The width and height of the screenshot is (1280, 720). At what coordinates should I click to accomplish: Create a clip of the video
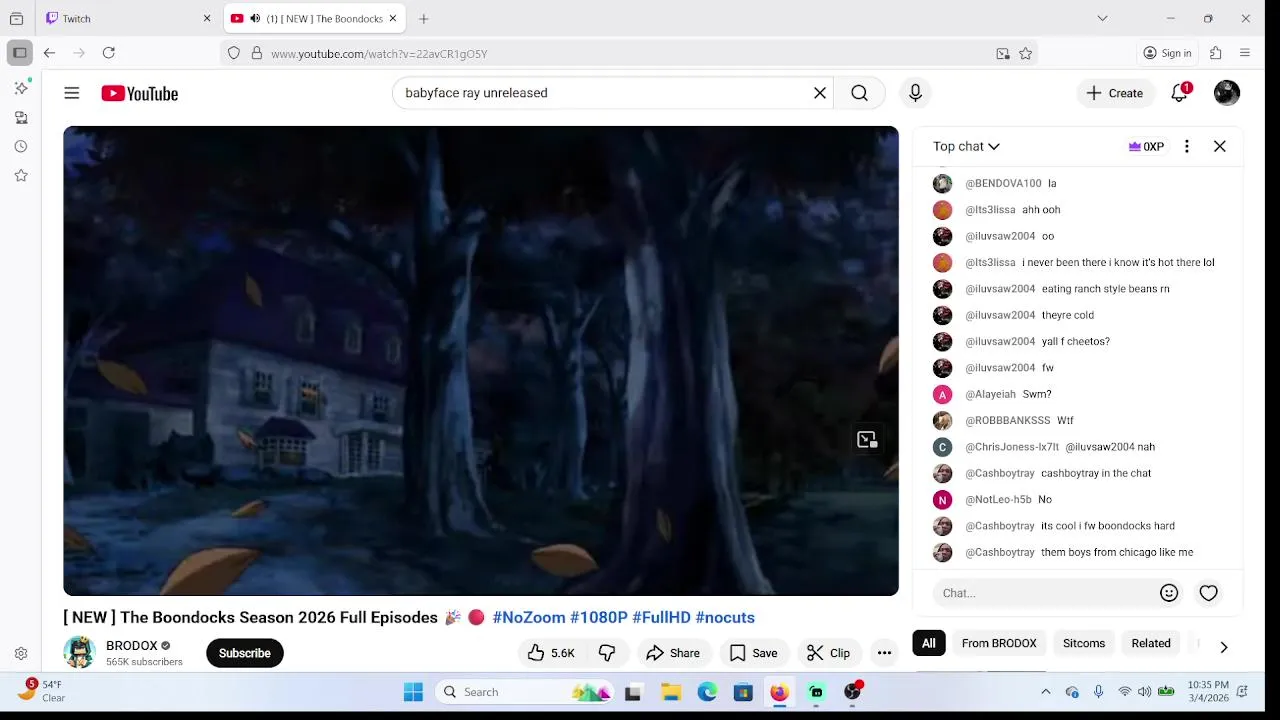828,653
